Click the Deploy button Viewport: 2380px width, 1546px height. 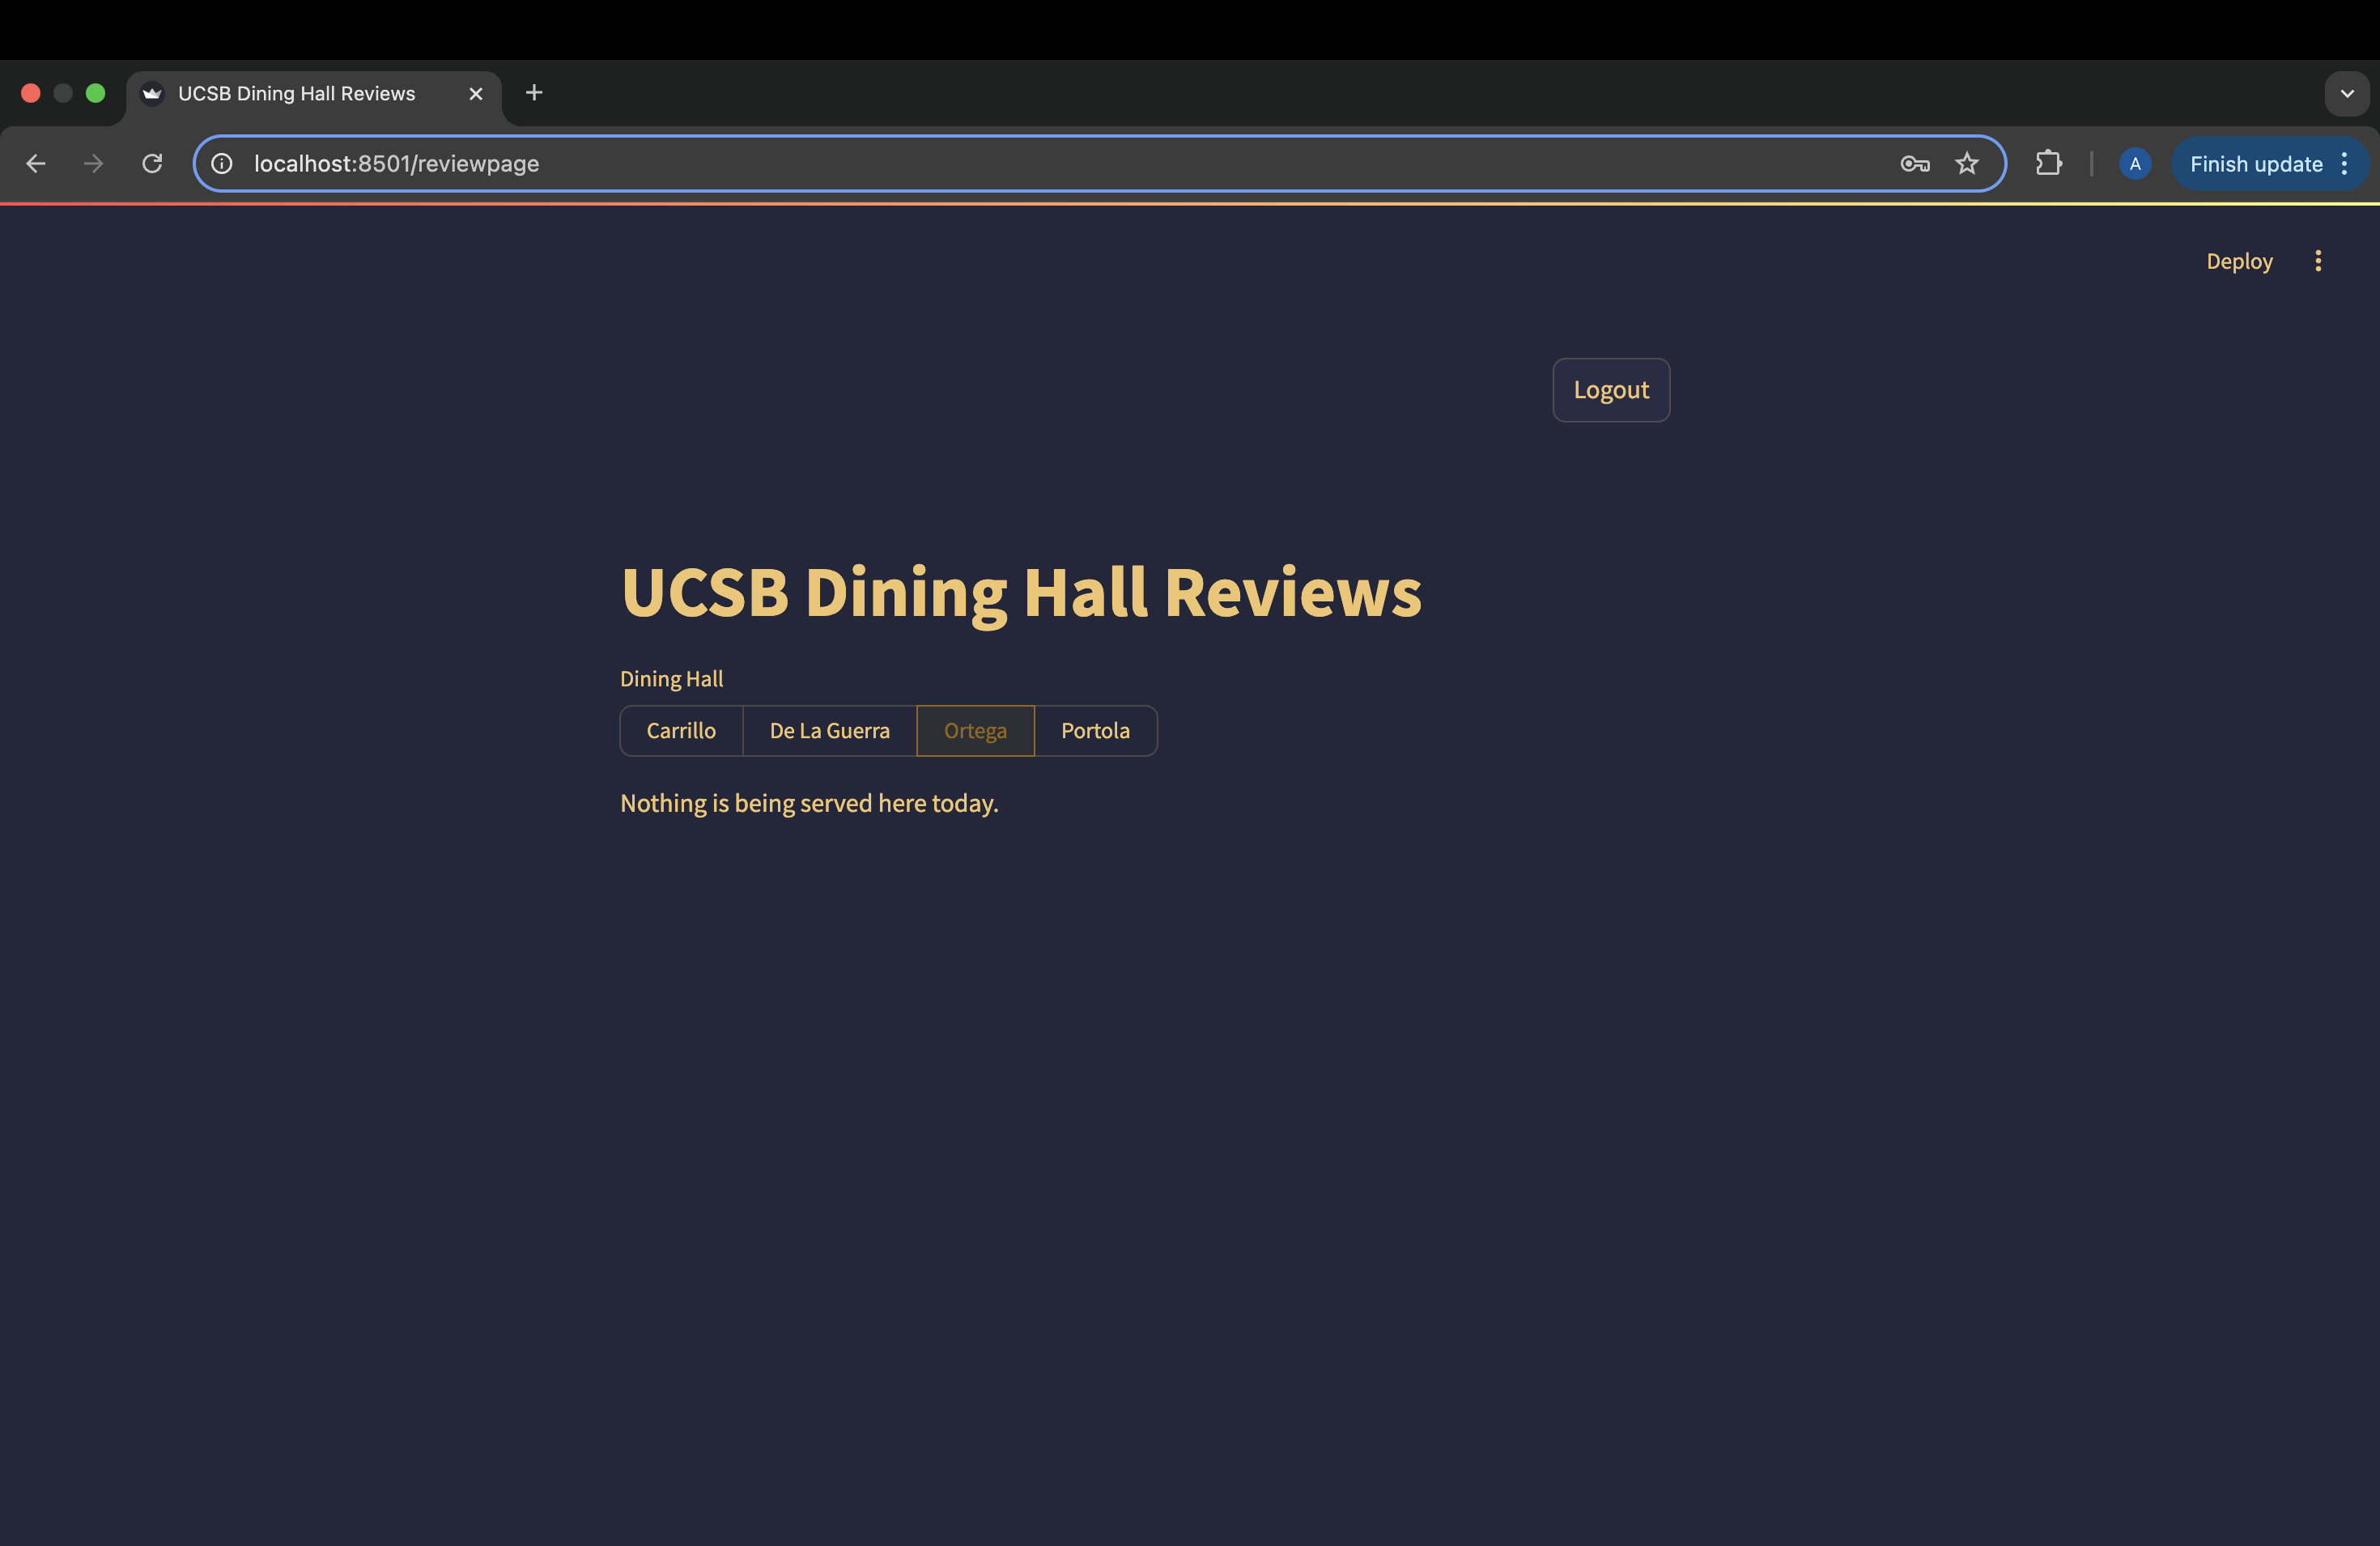point(2238,261)
